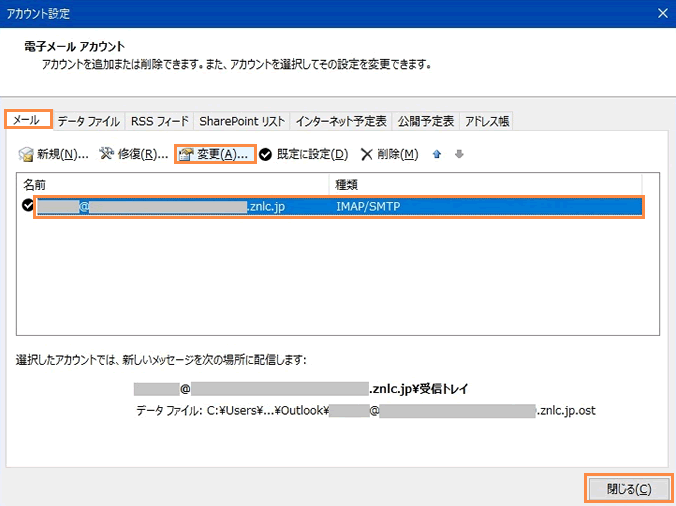Click the データ ファイル path ending znlc.jp.ost

[366, 410]
